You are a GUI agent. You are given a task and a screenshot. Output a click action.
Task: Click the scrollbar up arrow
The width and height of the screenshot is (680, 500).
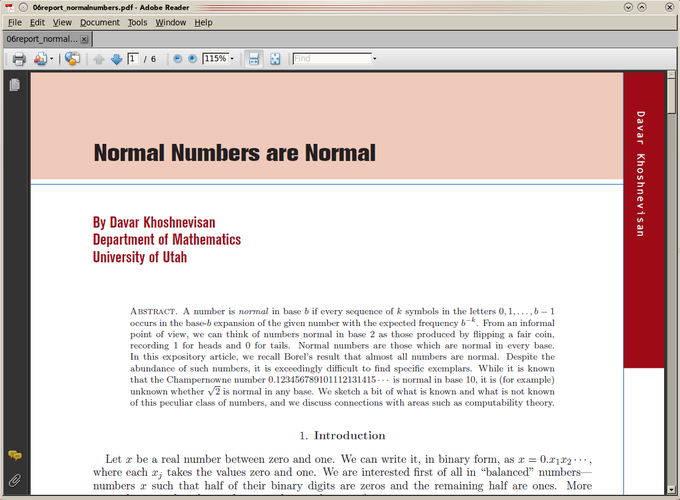coord(671,75)
